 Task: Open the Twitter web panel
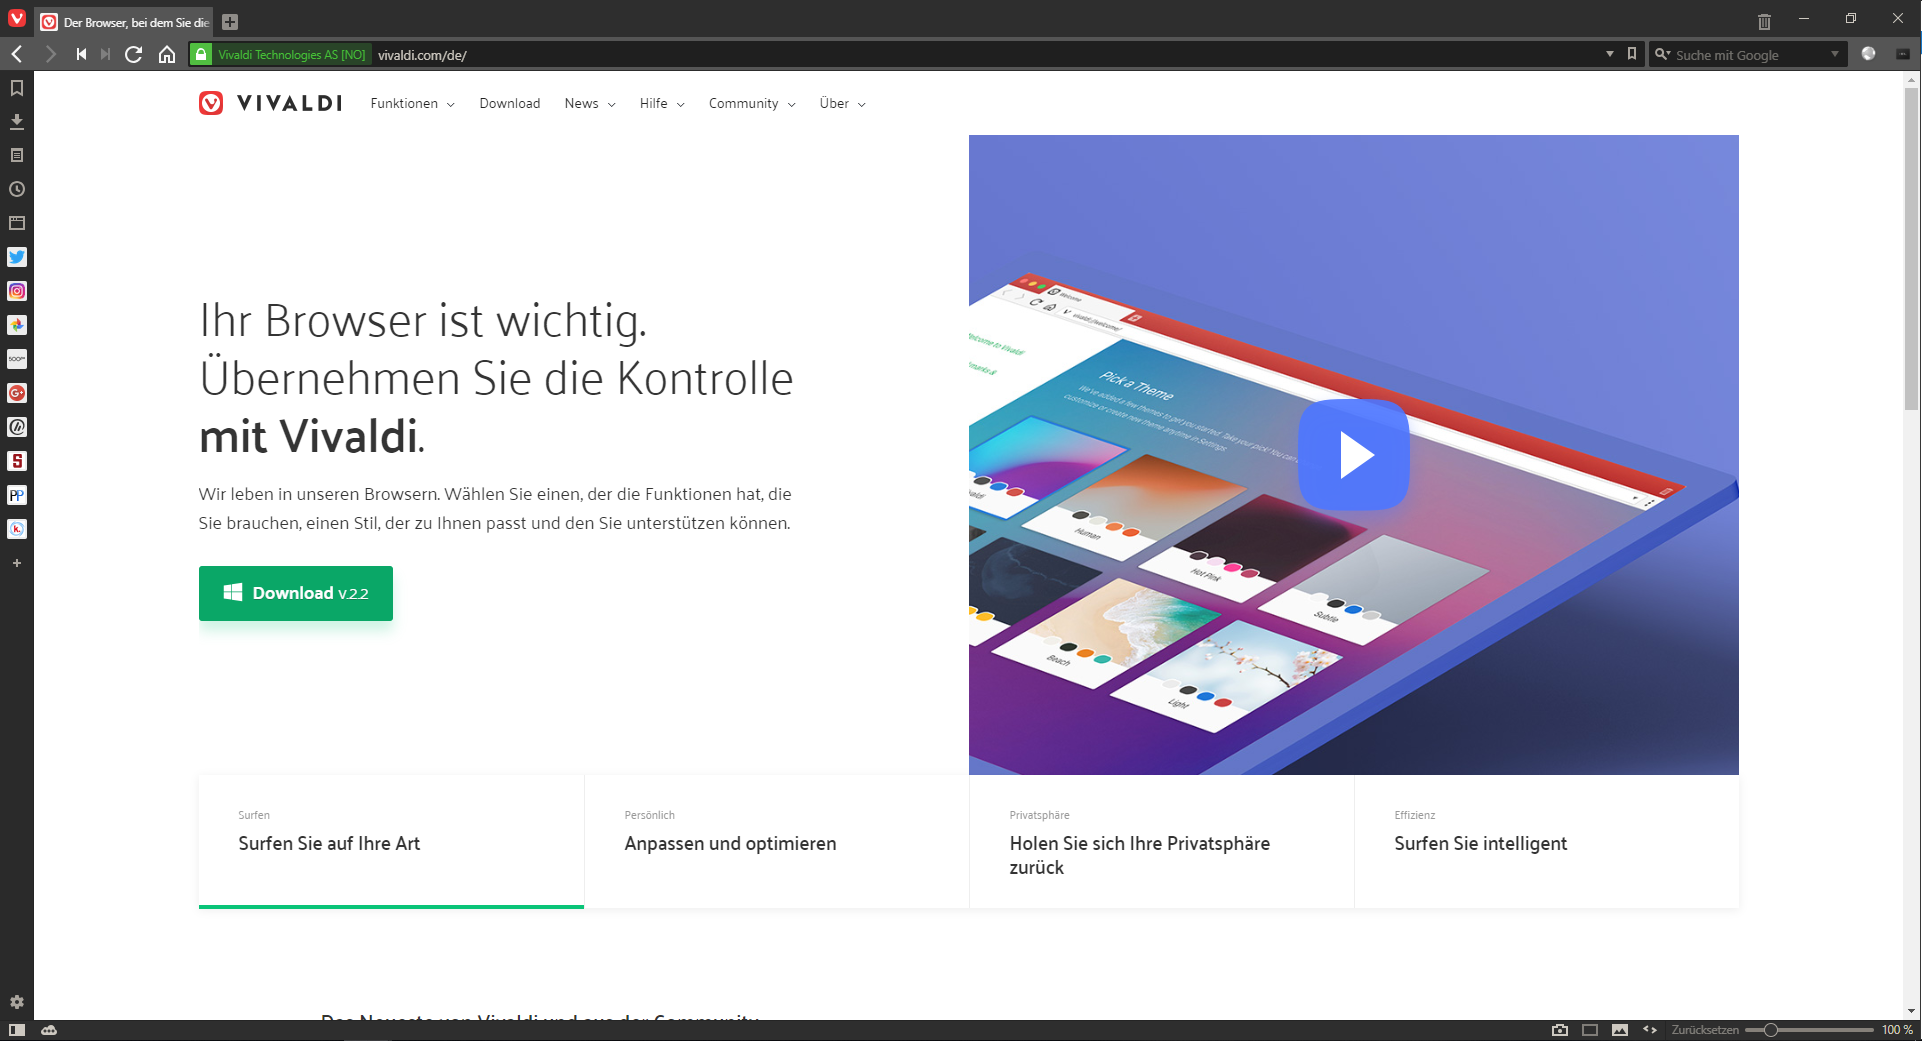tap(17, 257)
